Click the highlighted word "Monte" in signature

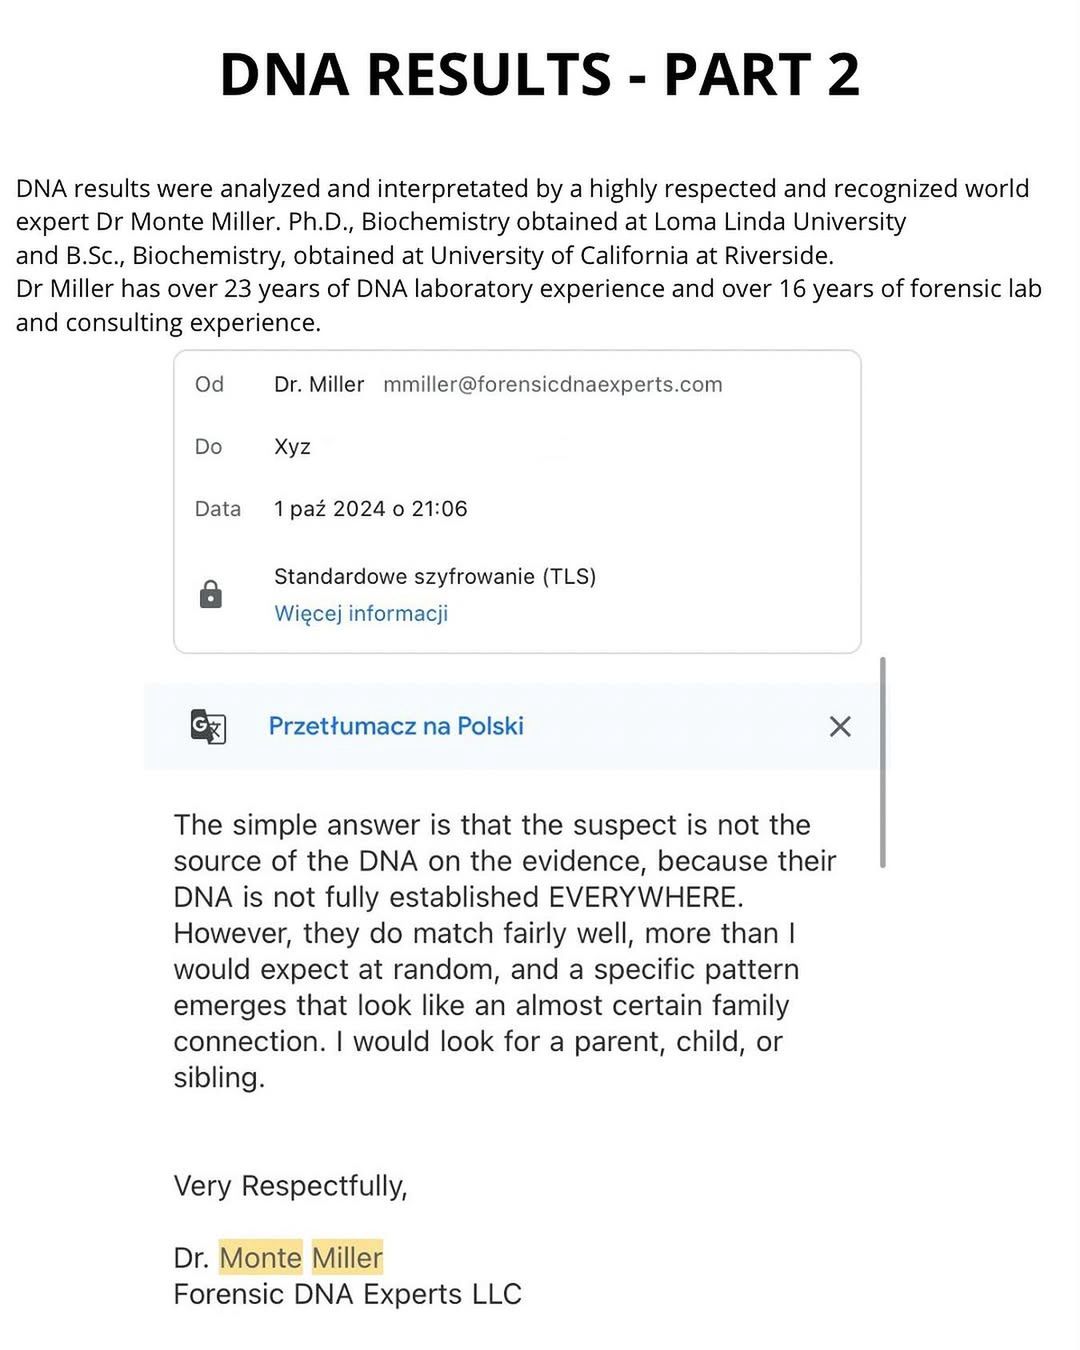(x=260, y=1257)
